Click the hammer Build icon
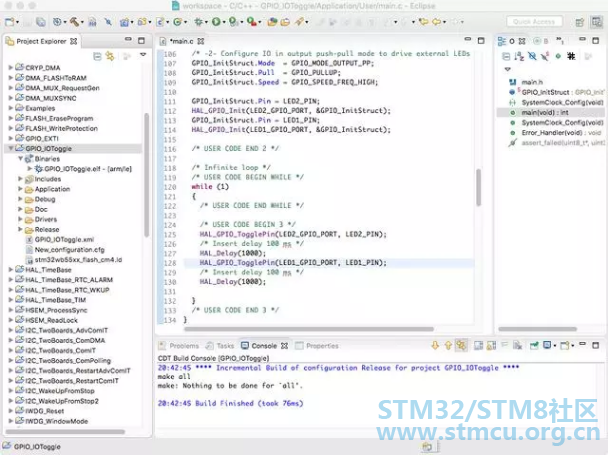Screen dimensions: 609x455 tap(74, 22)
